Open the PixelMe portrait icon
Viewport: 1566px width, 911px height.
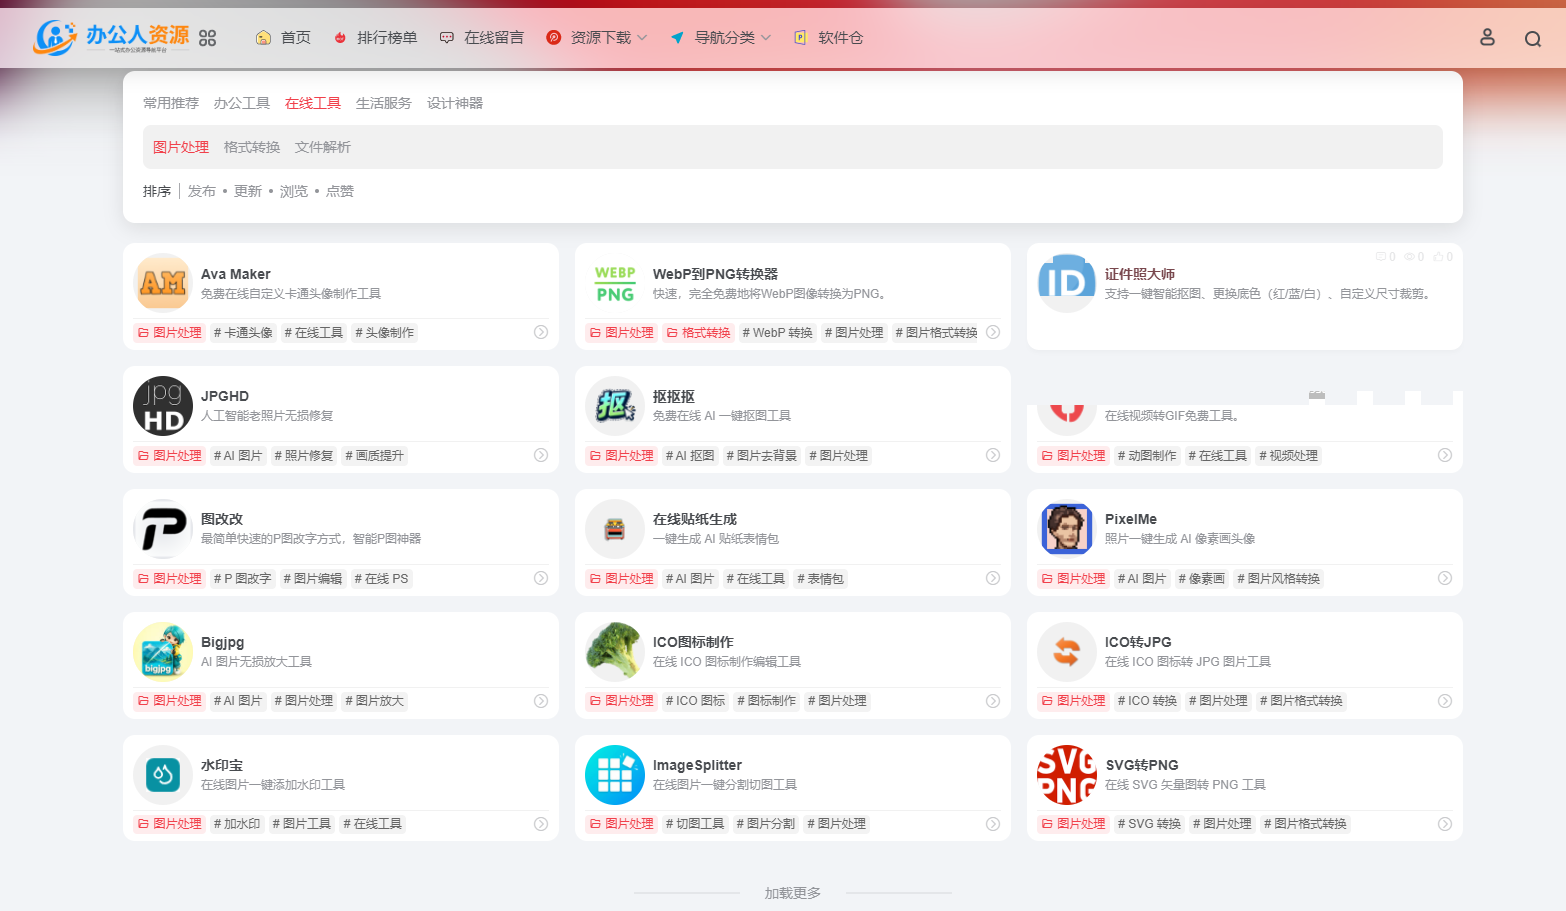point(1067,529)
